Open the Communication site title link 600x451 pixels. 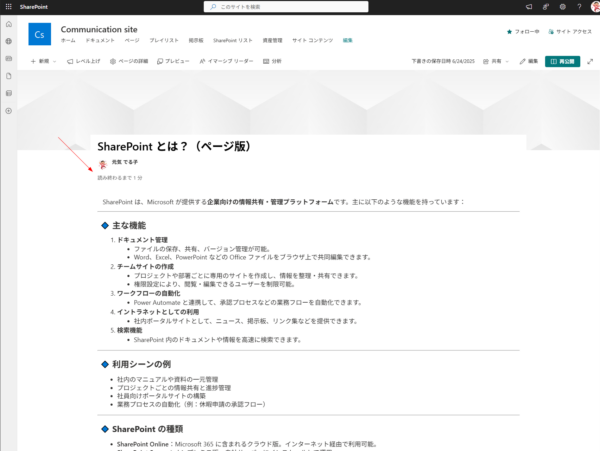(99, 29)
